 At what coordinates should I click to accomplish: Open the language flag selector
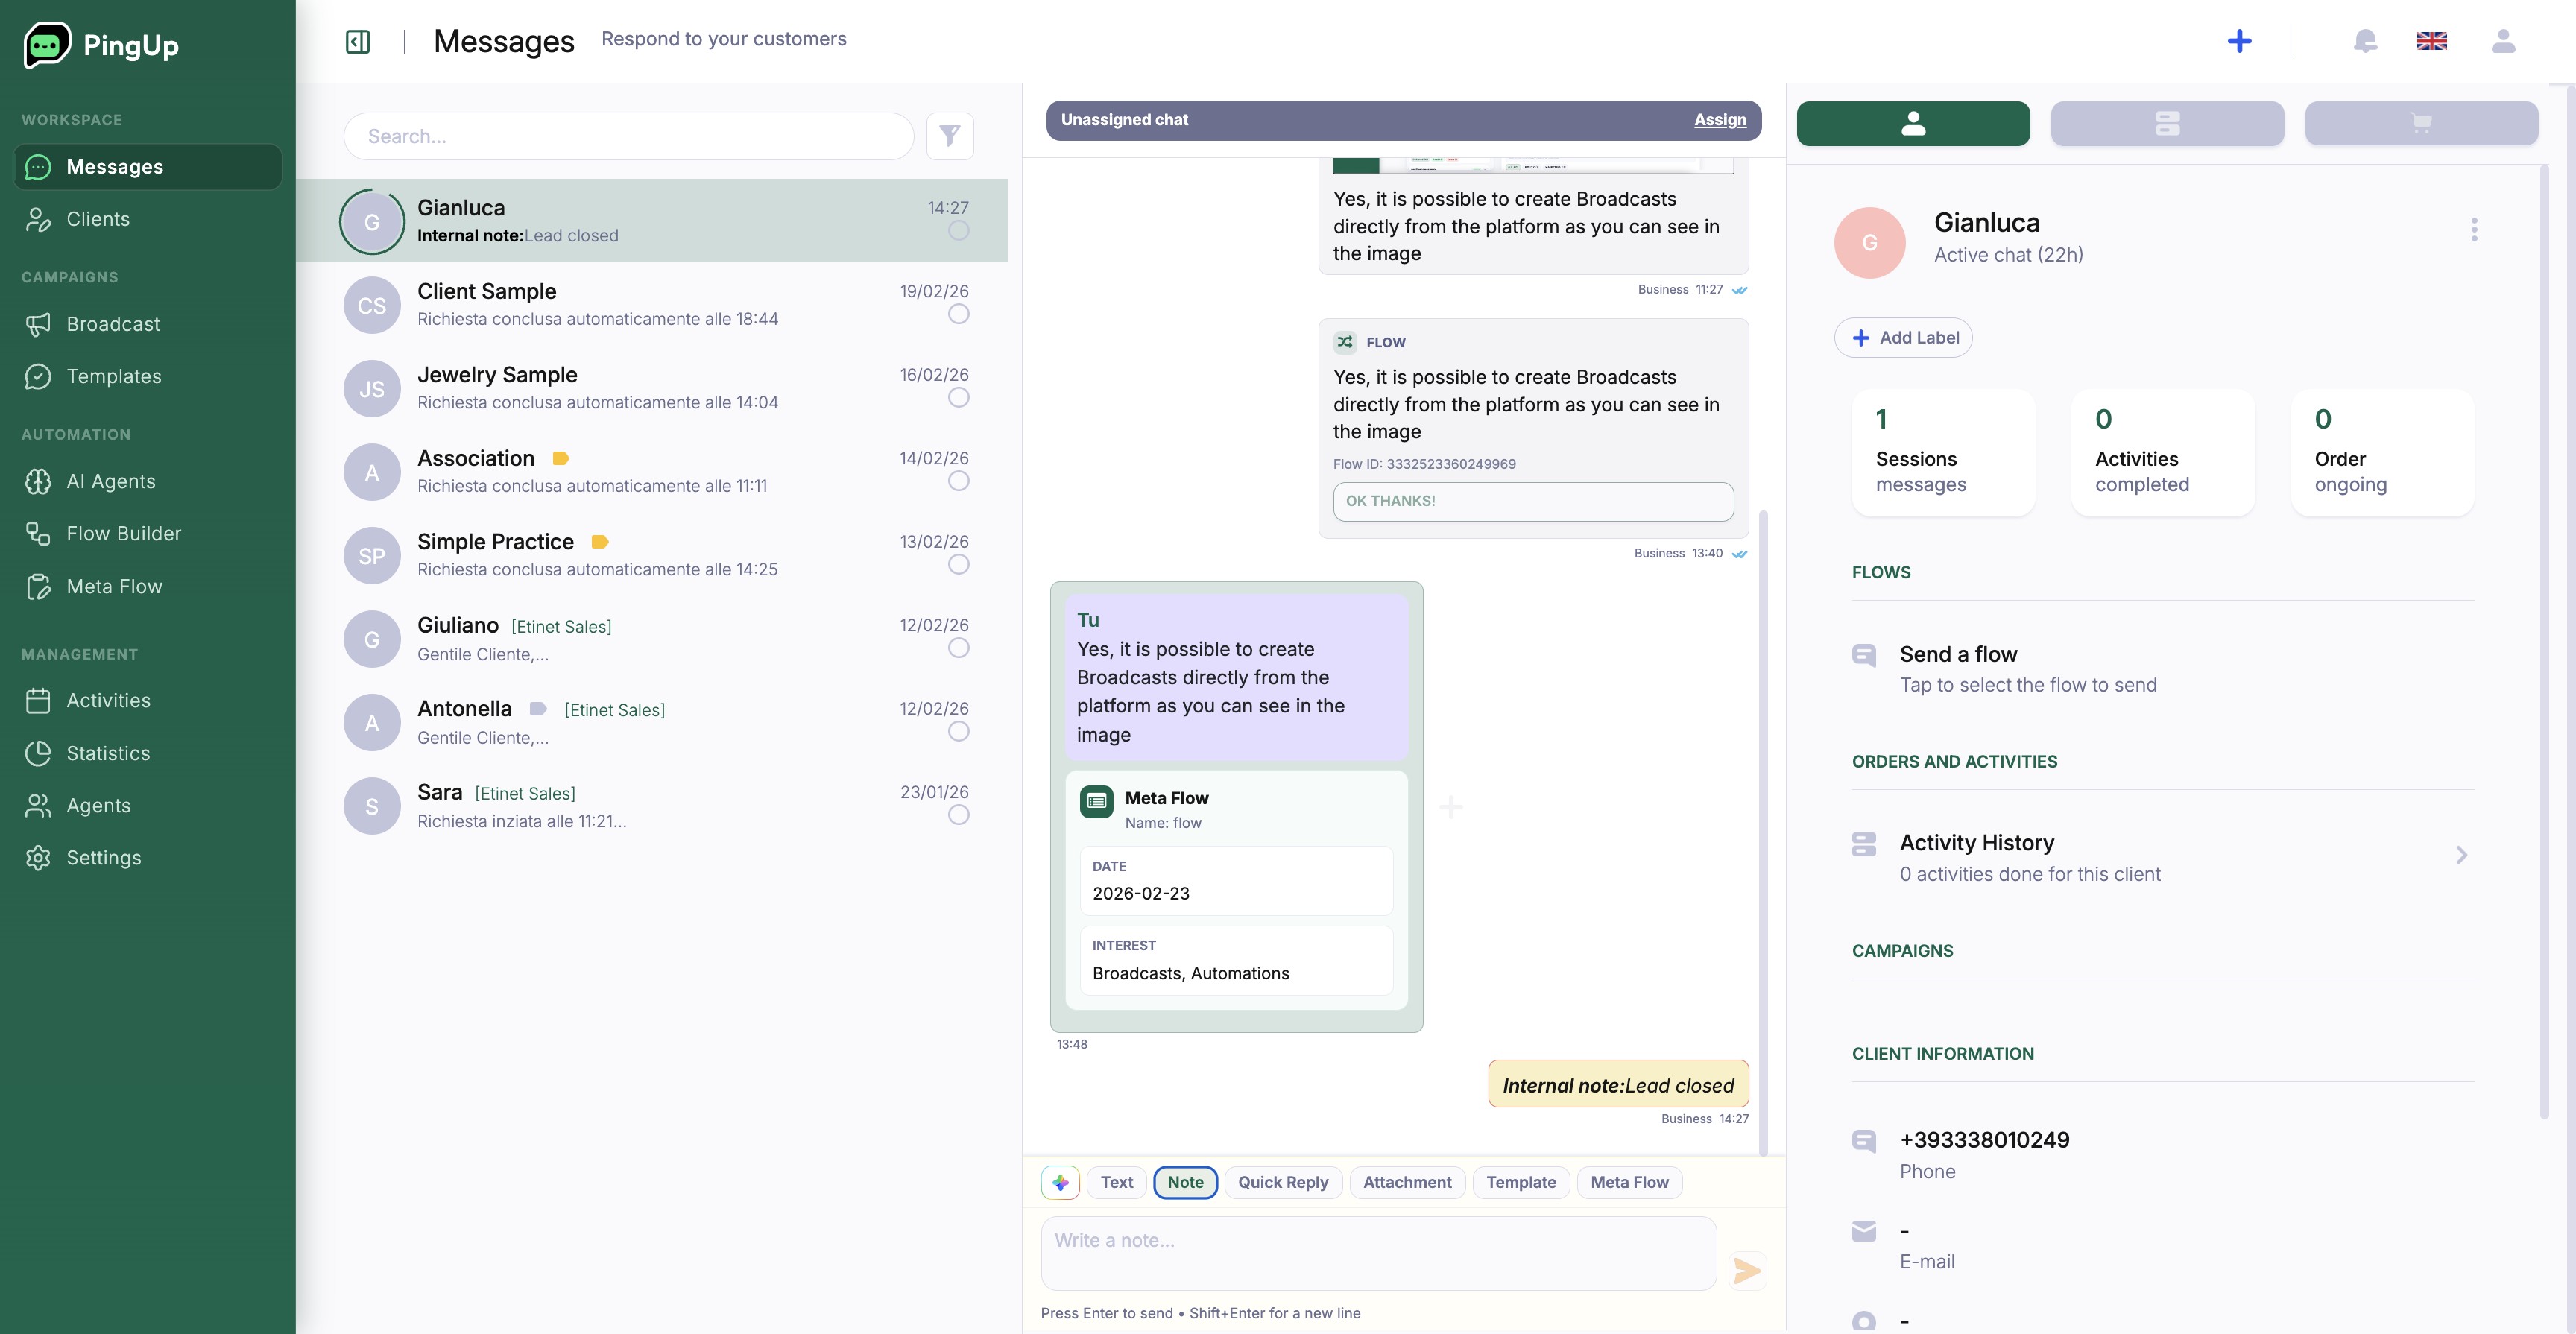click(x=2431, y=41)
